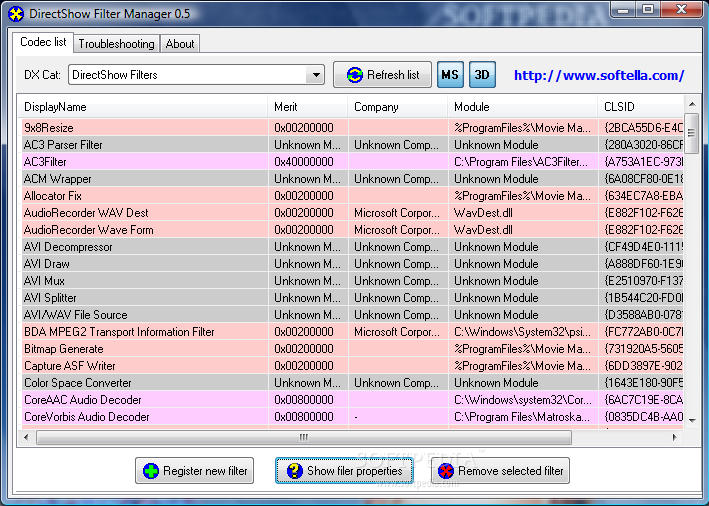Click the vertical scrollbar up arrow
The height and width of the screenshot is (506, 709).
[692, 104]
